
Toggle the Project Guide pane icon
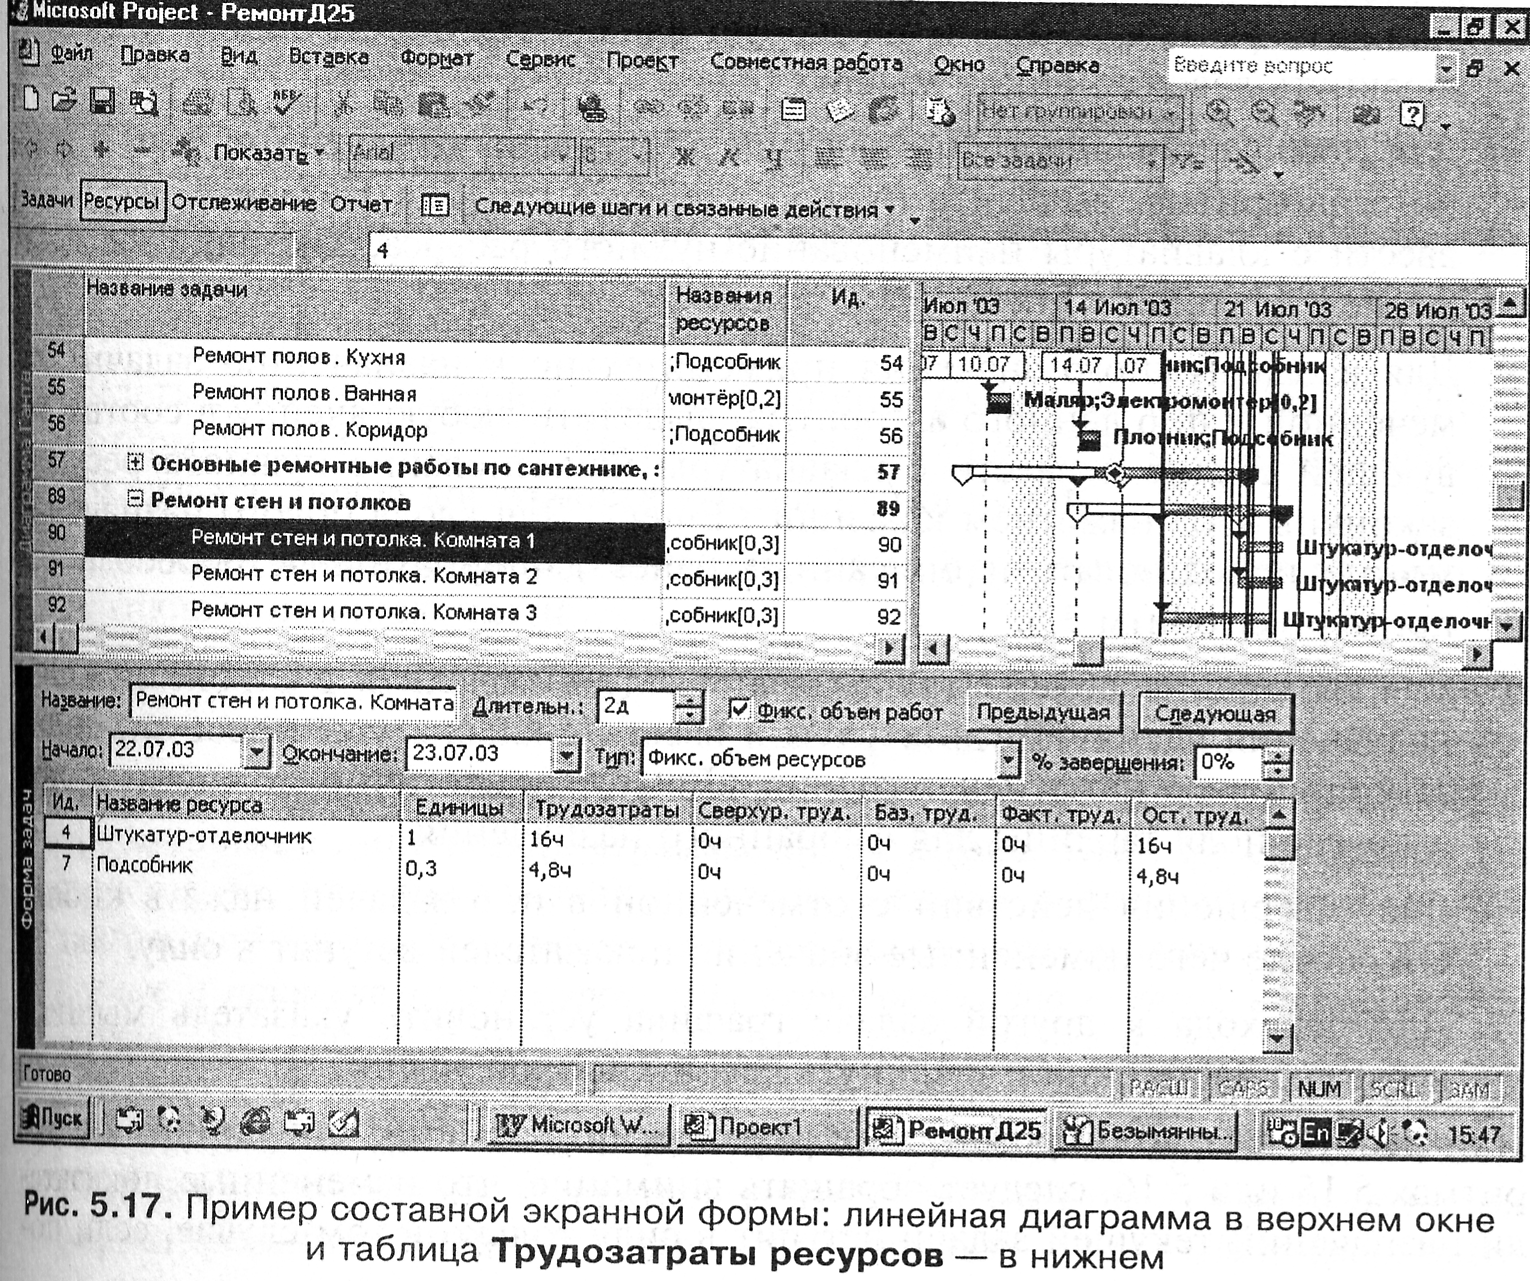(x=434, y=205)
